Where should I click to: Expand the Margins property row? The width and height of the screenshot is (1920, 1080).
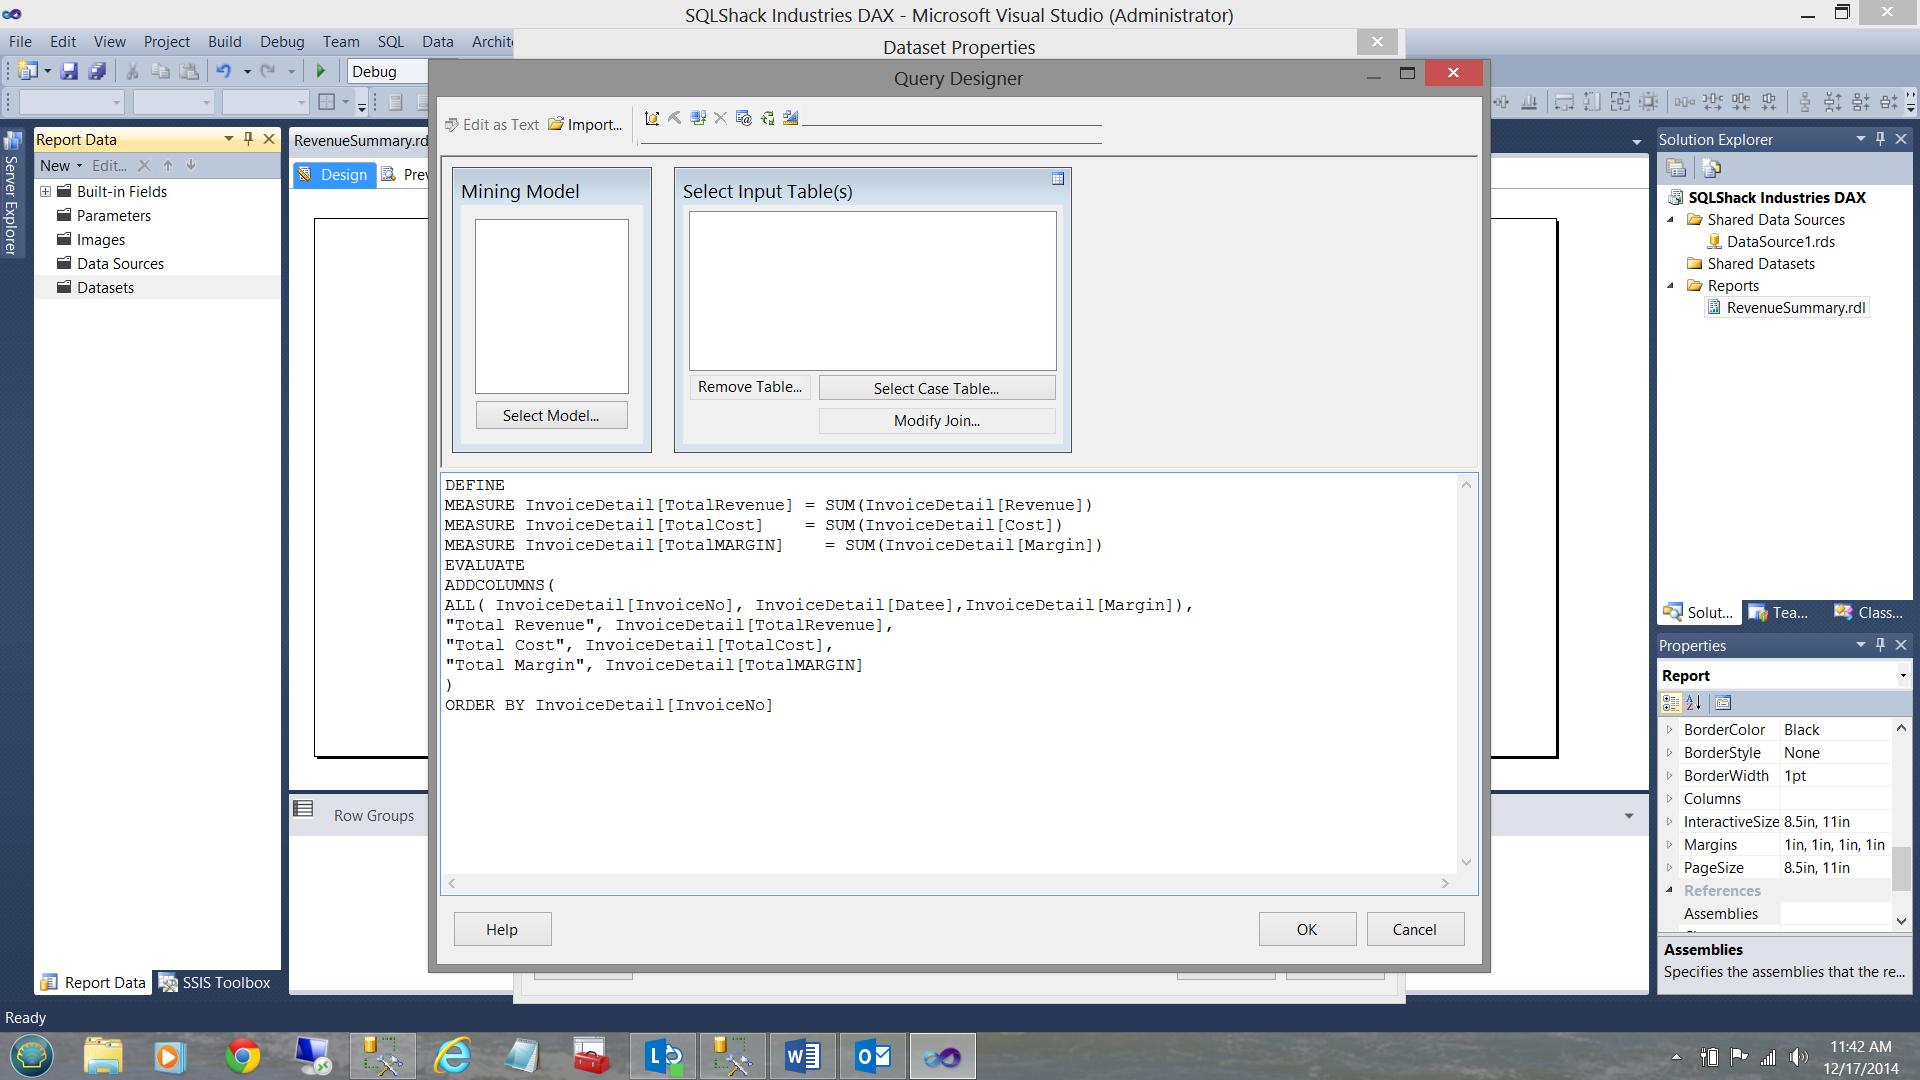click(x=1669, y=845)
